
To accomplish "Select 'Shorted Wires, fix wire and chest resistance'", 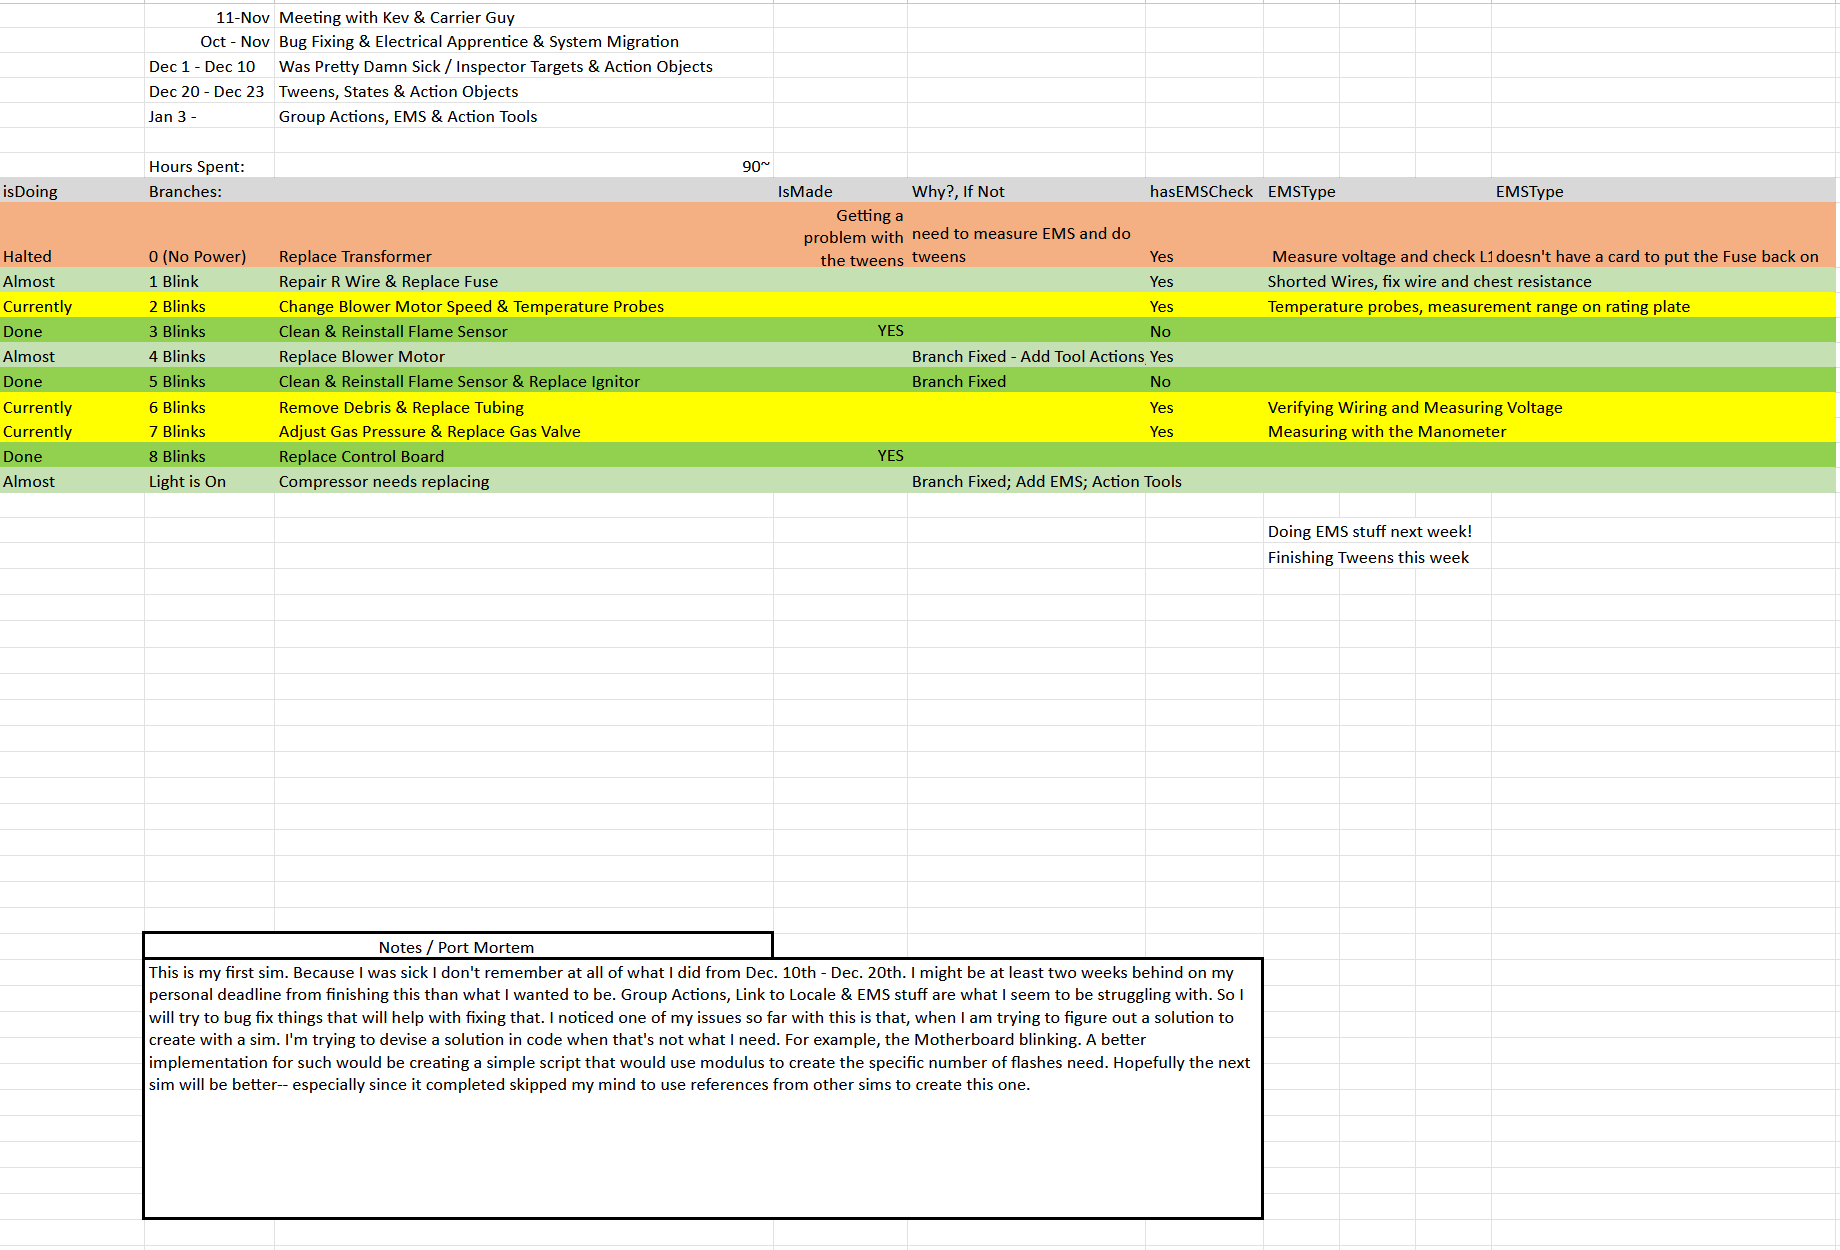I will pos(1429,281).
